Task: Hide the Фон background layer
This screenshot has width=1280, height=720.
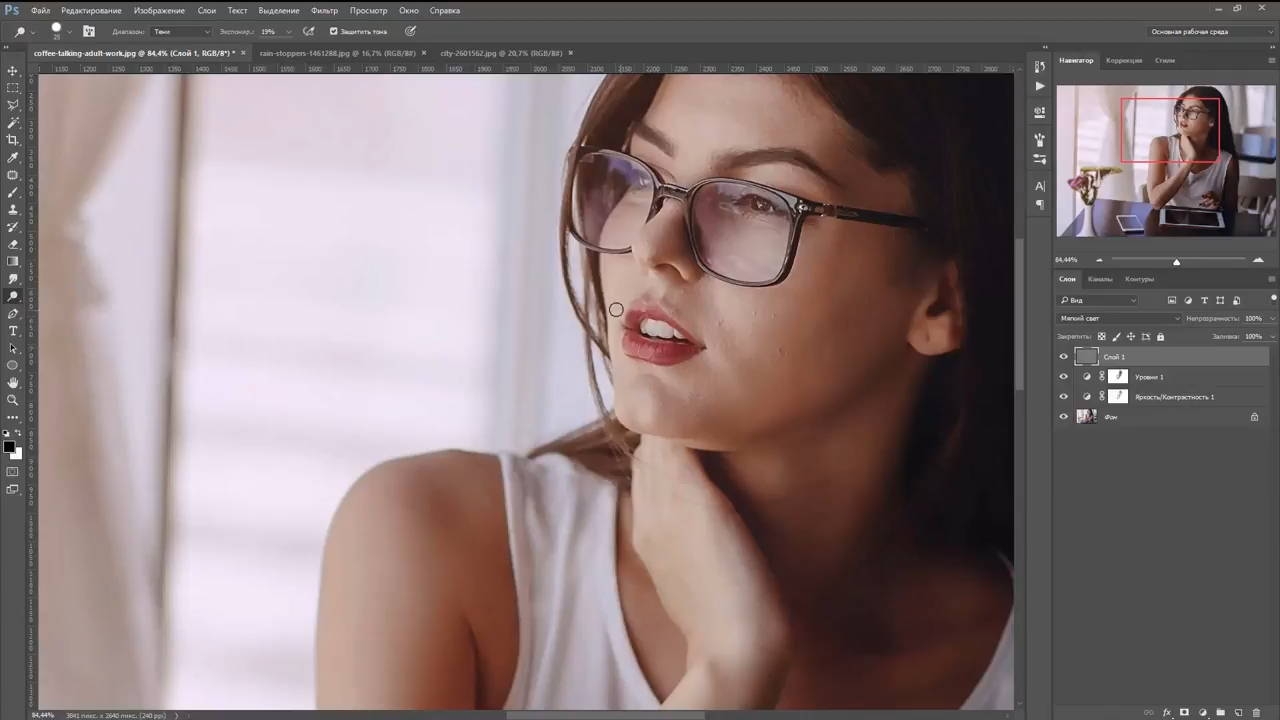Action: click(x=1063, y=417)
